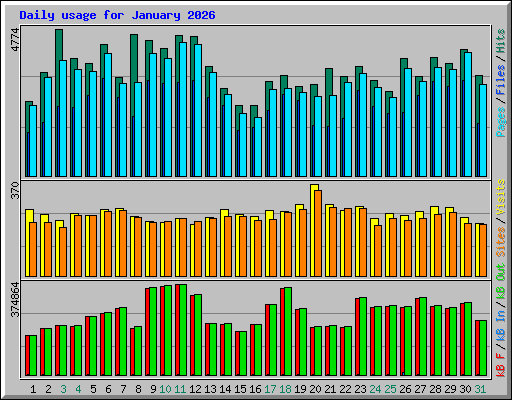
Task: Click weekend day label 4
Action: point(78,389)
